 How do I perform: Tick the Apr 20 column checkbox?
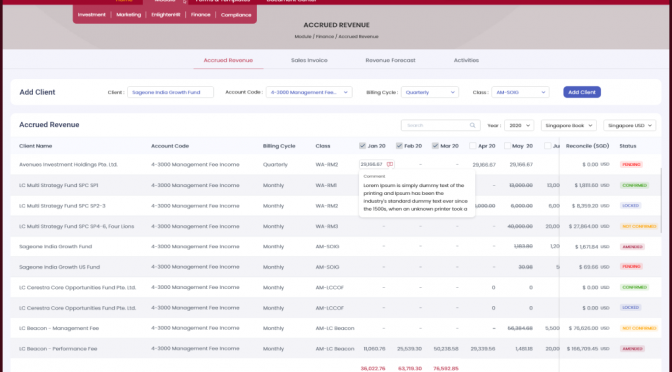[473, 146]
